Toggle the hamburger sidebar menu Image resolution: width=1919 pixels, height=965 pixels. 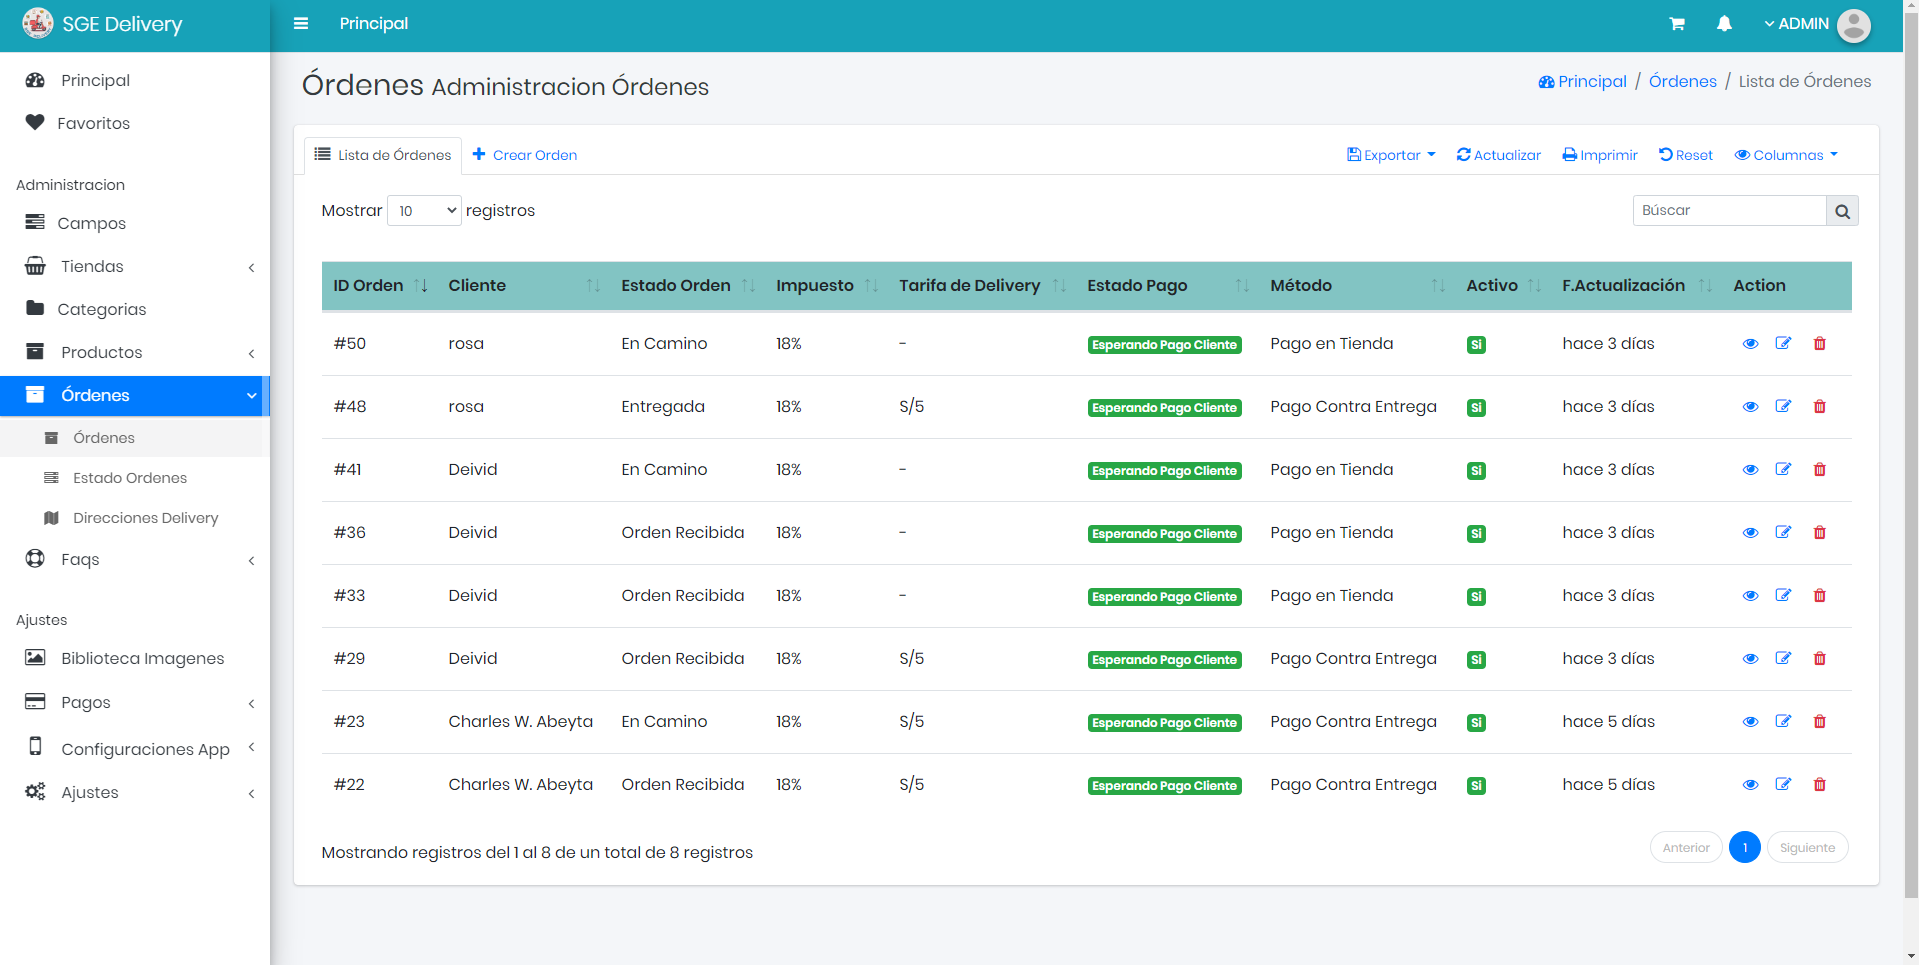click(300, 24)
